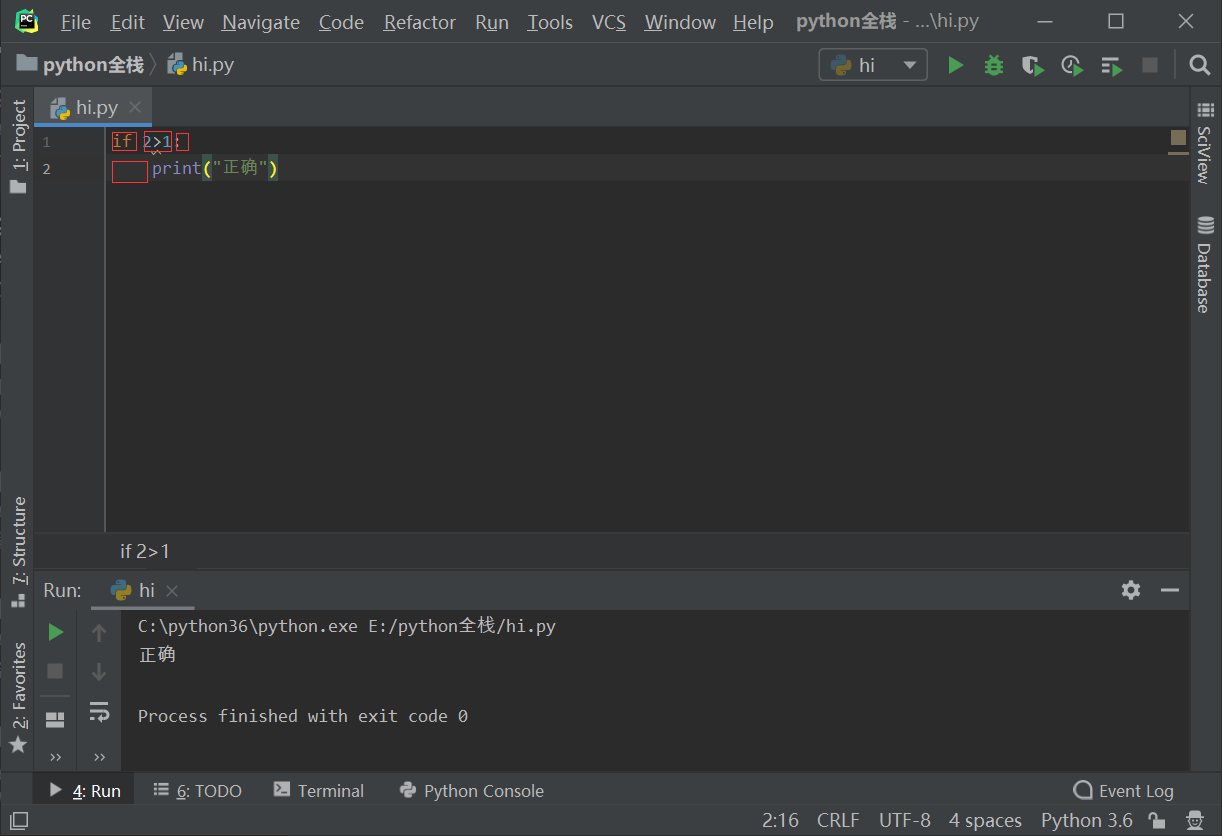The image size is (1222, 836).
Task: Open the Edit menu
Action: coord(127,22)
